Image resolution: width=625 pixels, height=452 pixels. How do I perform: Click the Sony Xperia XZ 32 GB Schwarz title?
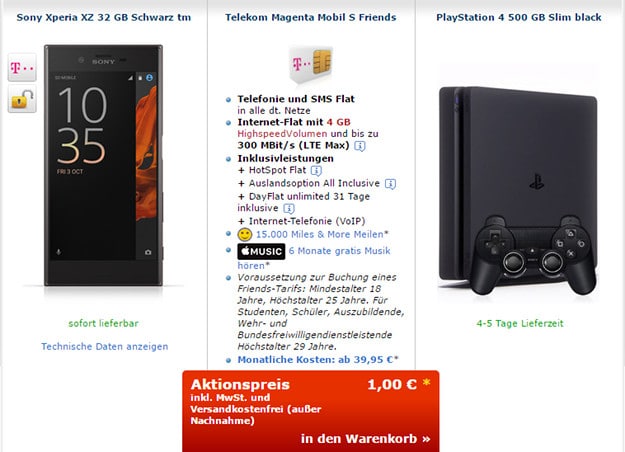(104, 18)
